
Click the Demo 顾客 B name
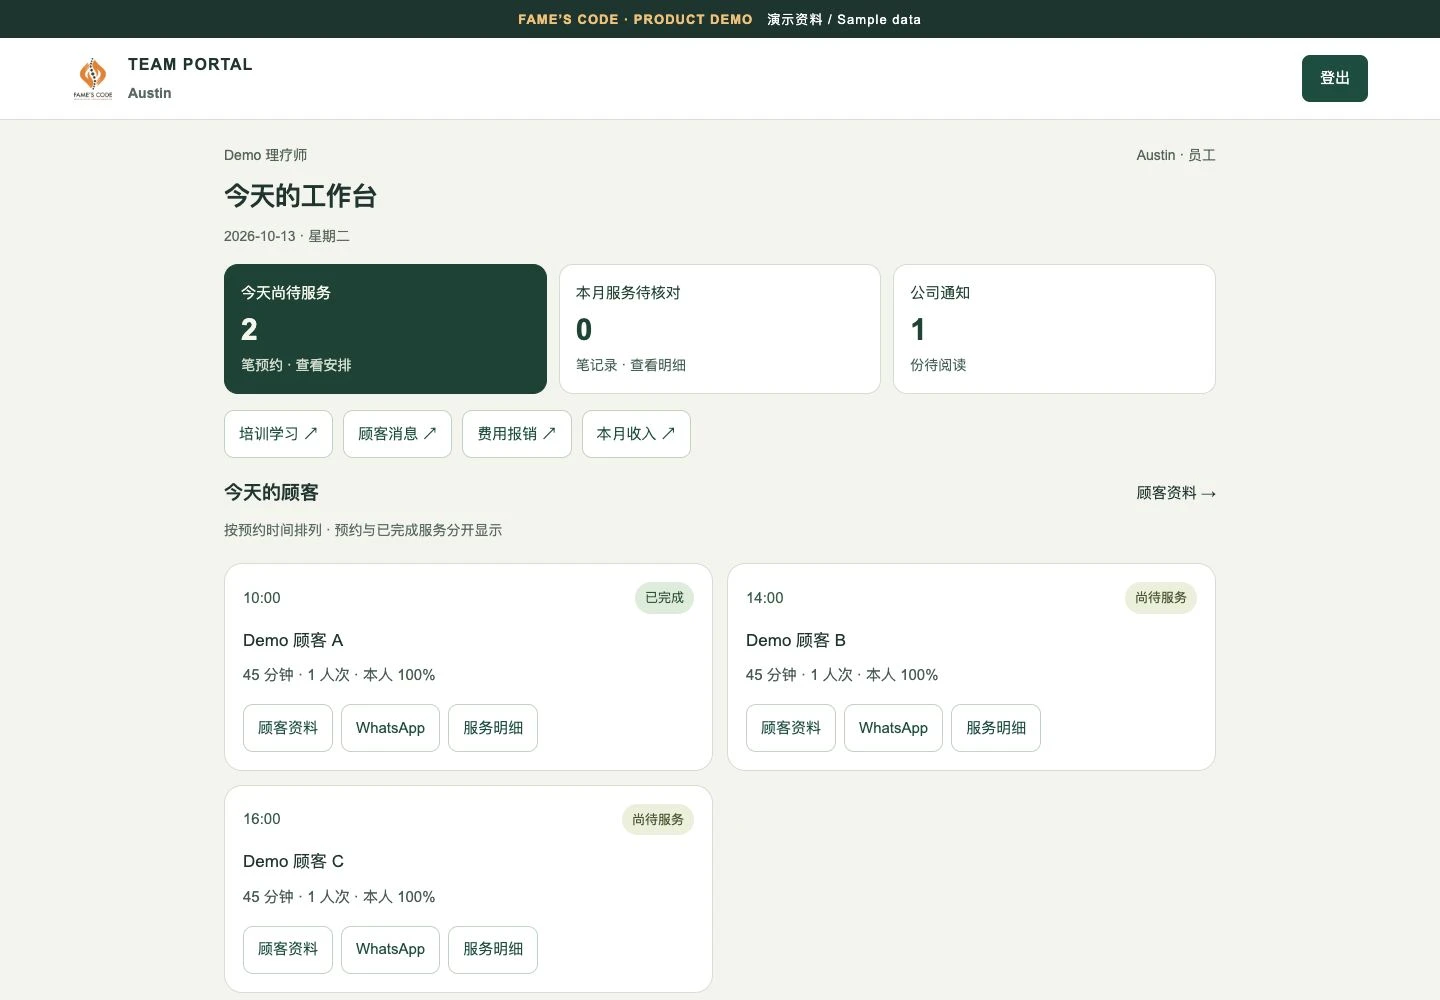tap(796, 640)
